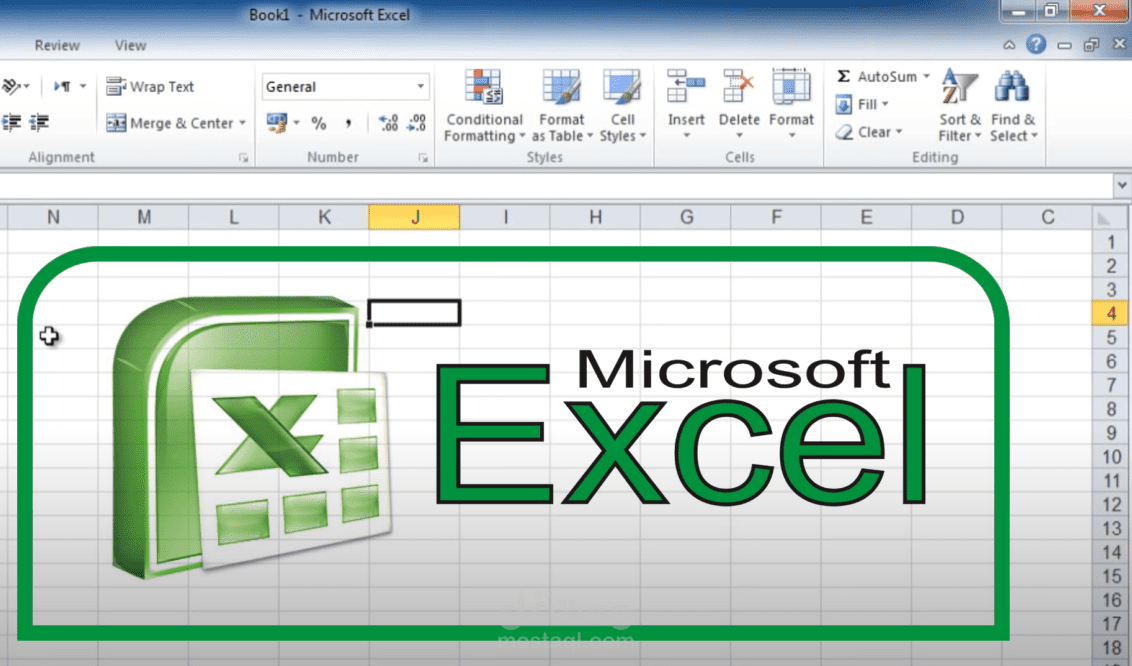Expand the Accounting Number Format dropdown arrow
The width and height of the screenshot is (1132, 666).
297,123
